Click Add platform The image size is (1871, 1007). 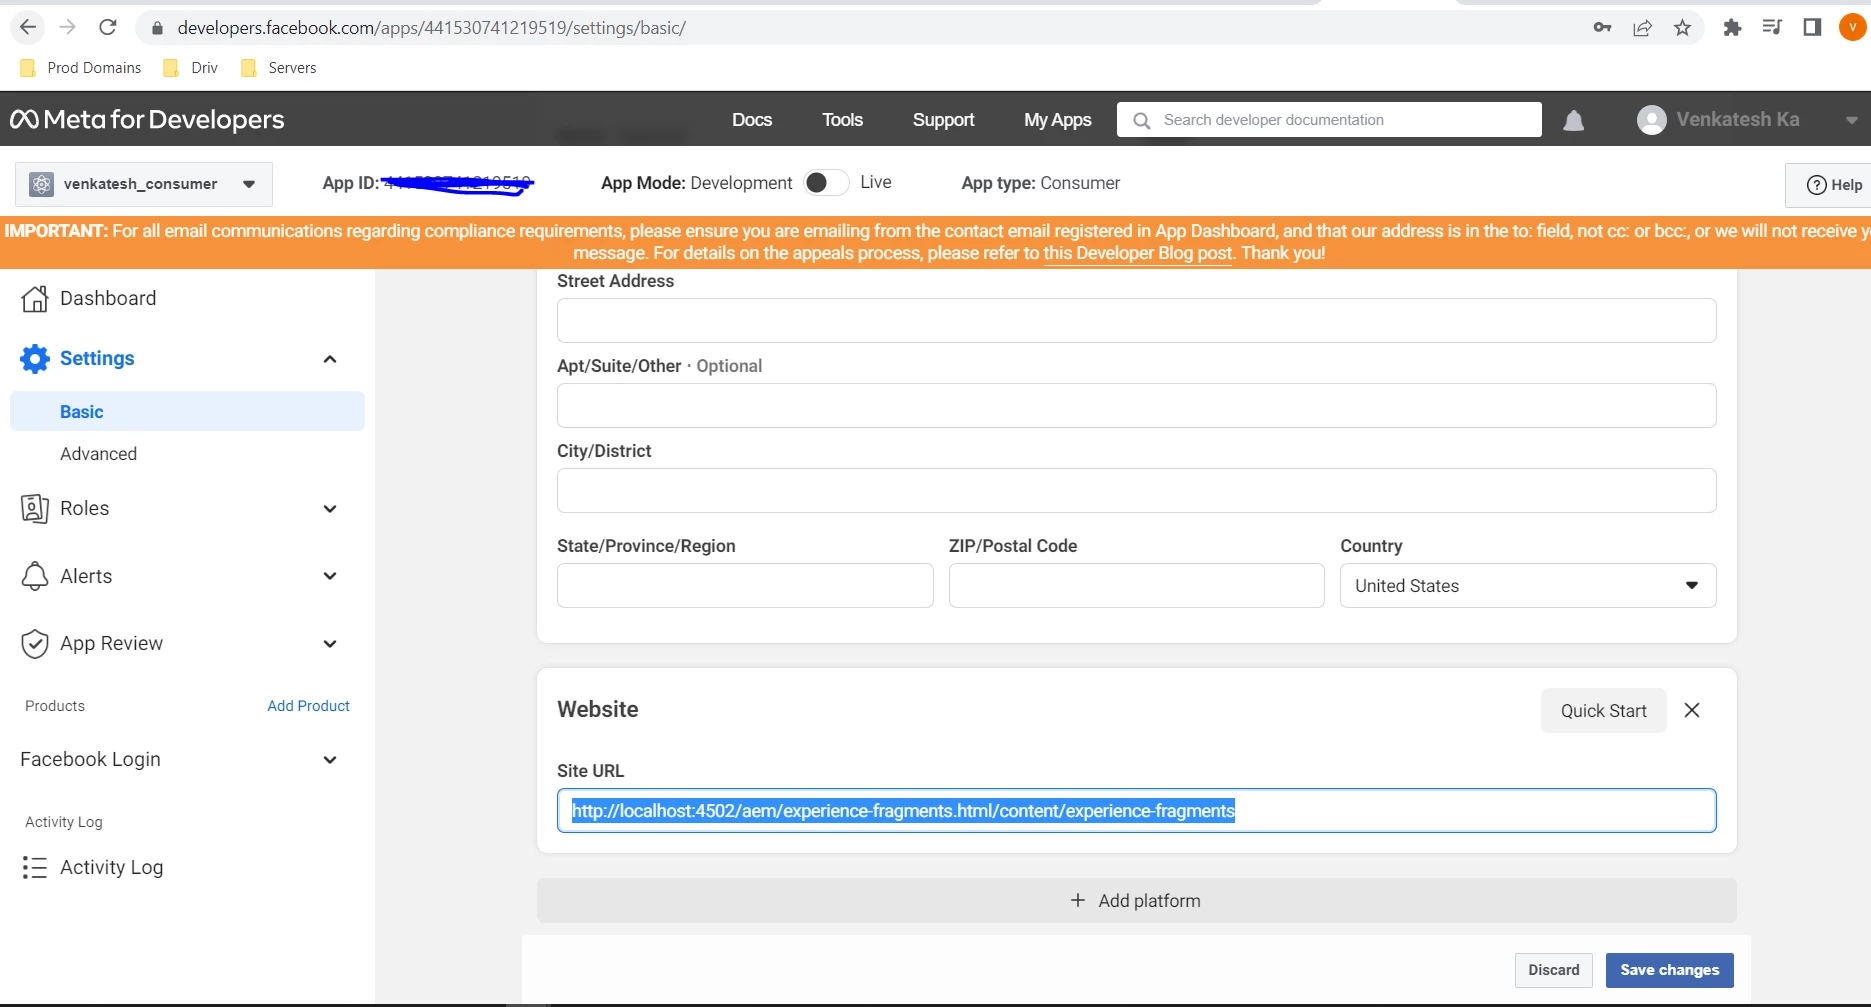point(1136,901)
